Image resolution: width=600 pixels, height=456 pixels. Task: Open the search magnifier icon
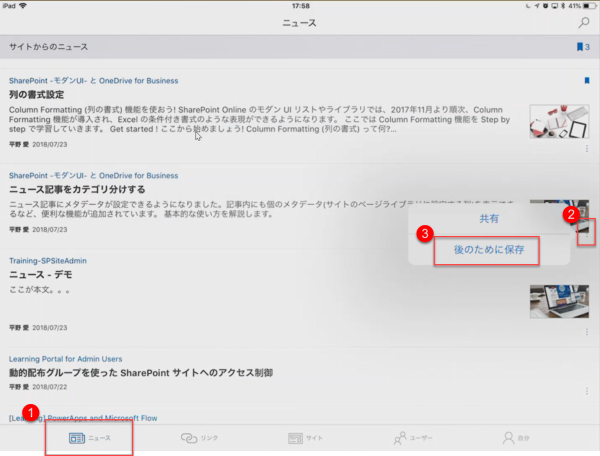(584, 23)
